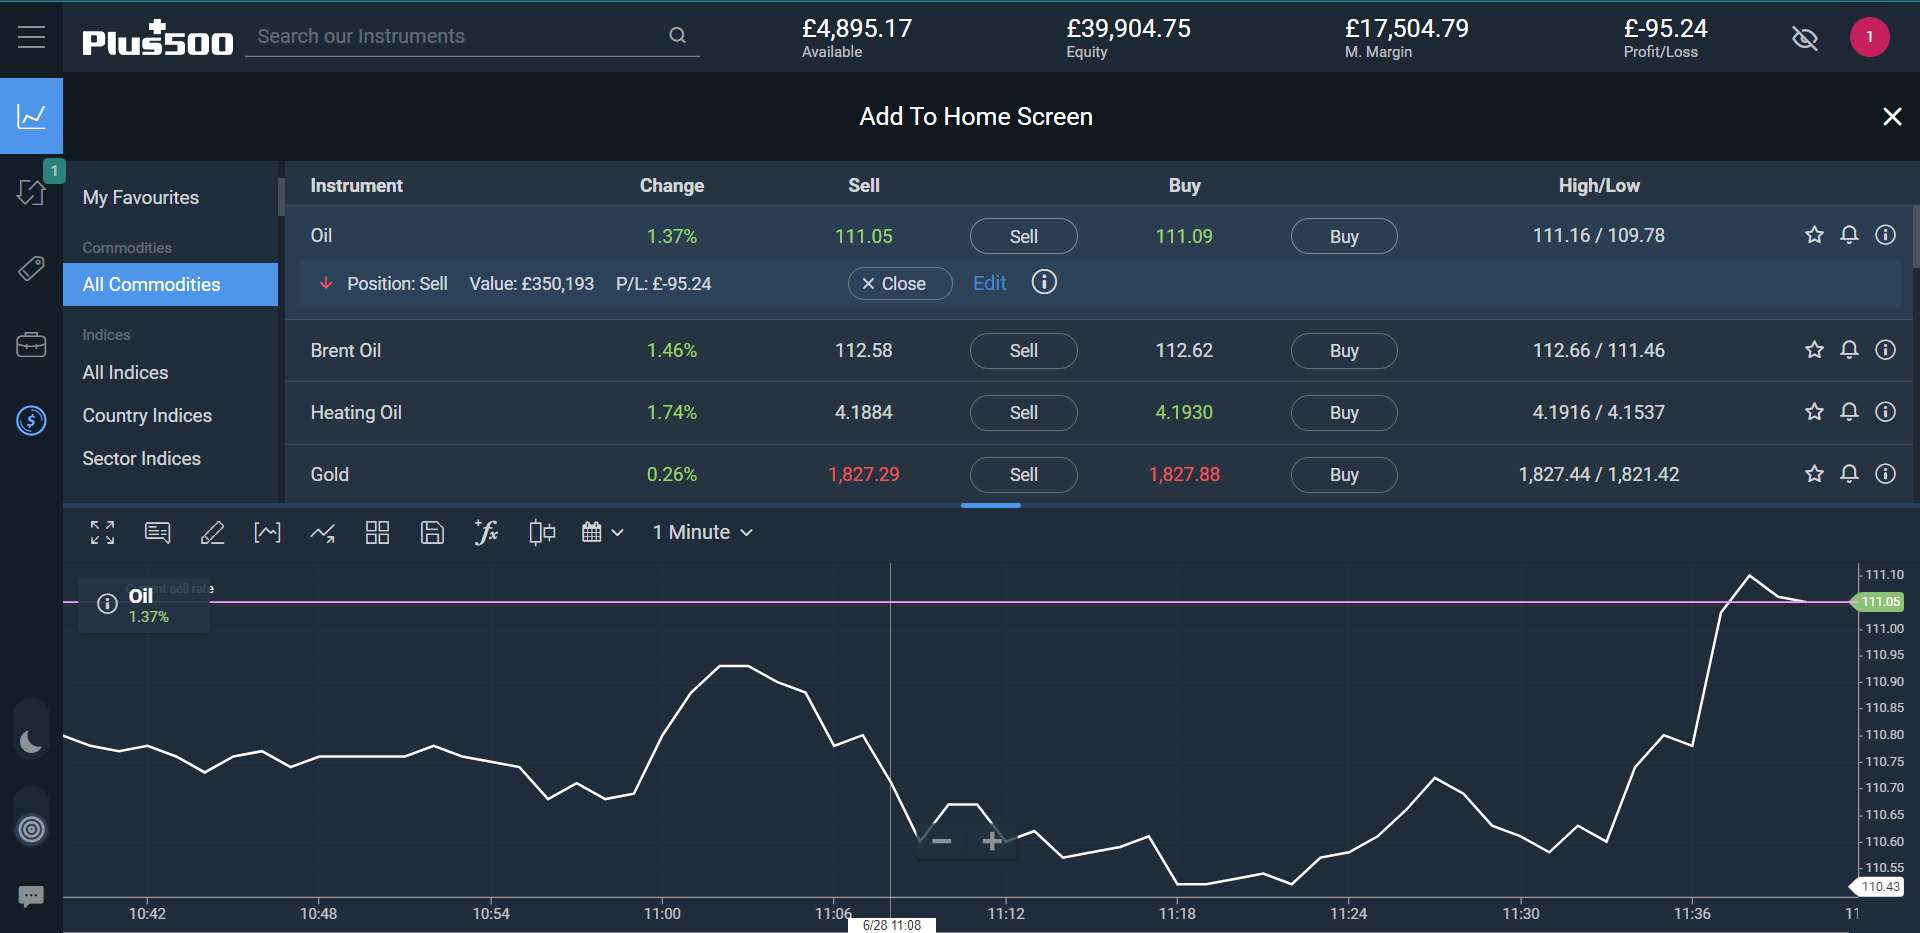This screenshot has width=1920, height=933.
Task: Open the funds dollar sidebar icon
Action: (x=31, y=420)
